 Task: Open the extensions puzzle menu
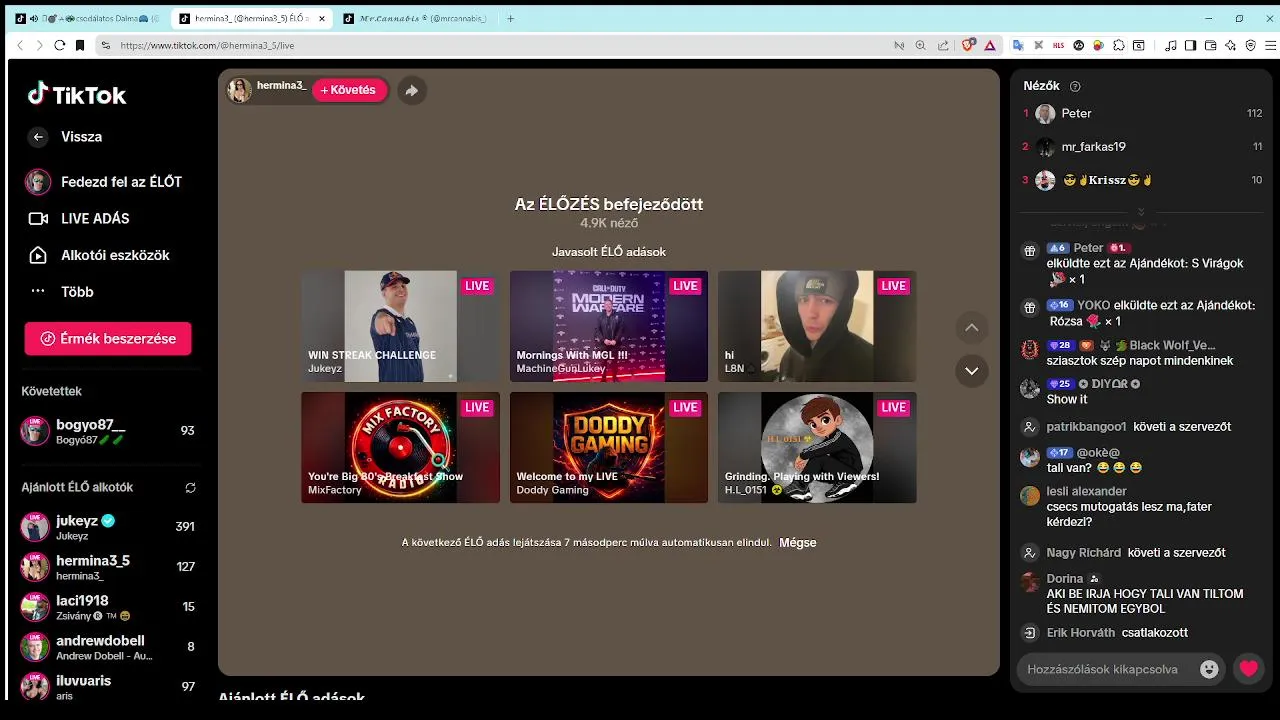coord(1119,45)
